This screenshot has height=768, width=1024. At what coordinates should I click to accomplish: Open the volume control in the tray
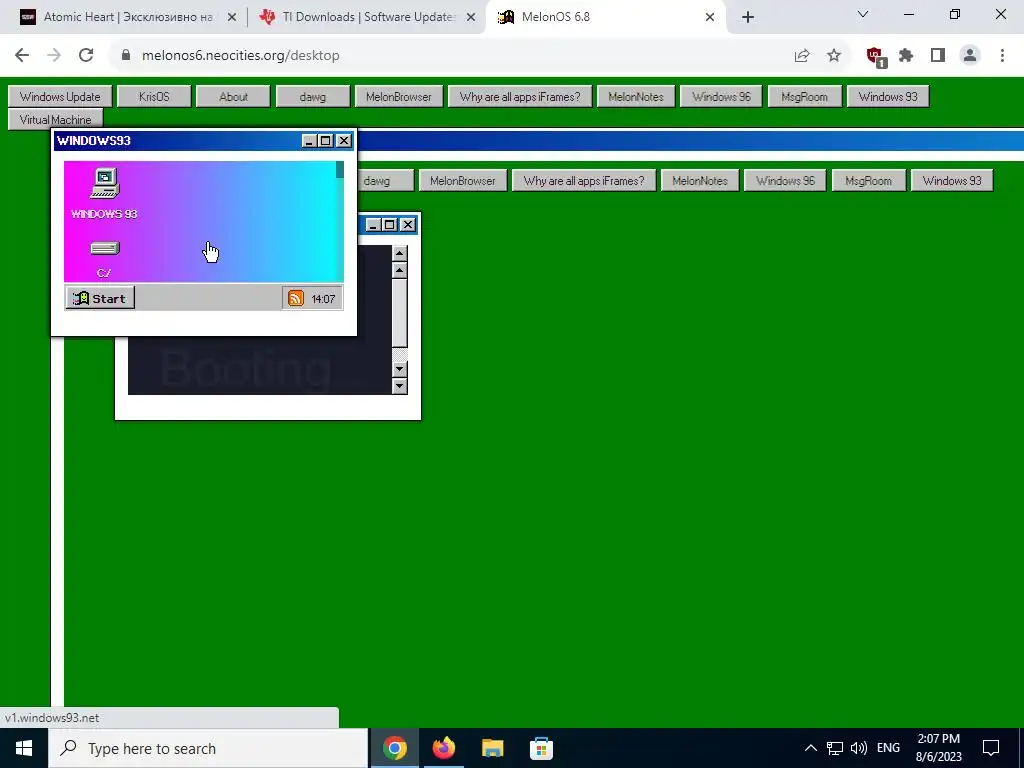click(x=859, y=748)
